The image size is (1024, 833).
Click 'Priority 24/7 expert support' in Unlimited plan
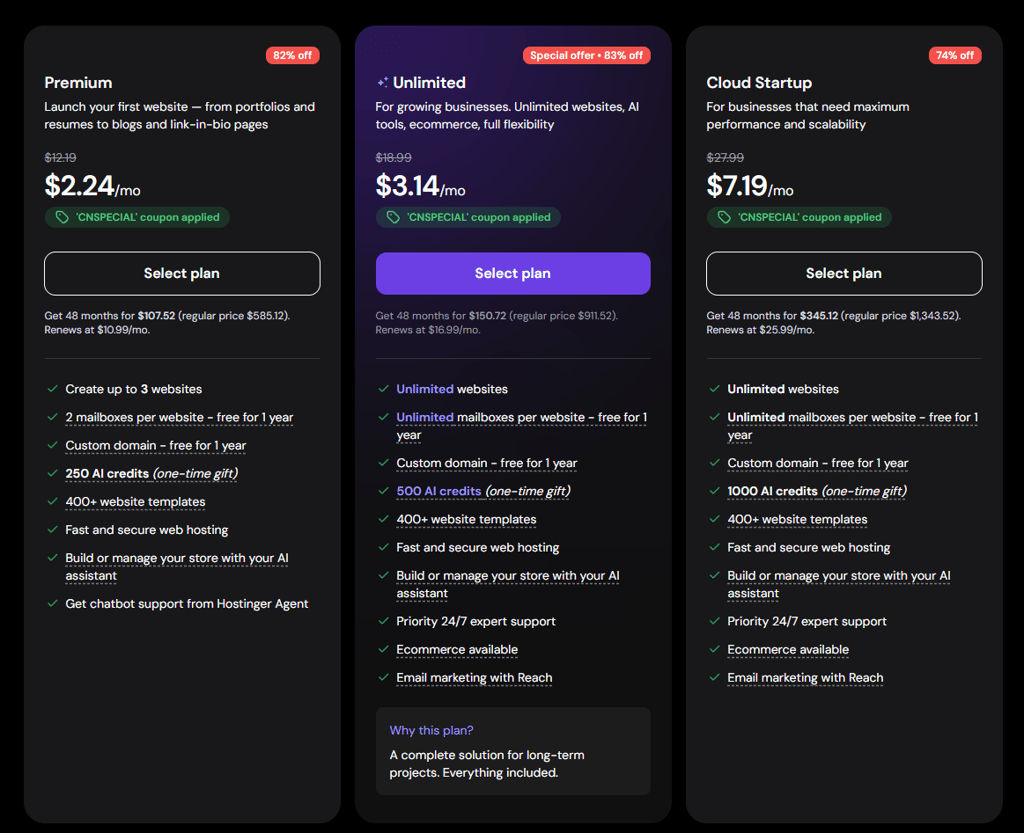[x=476, y=621]
